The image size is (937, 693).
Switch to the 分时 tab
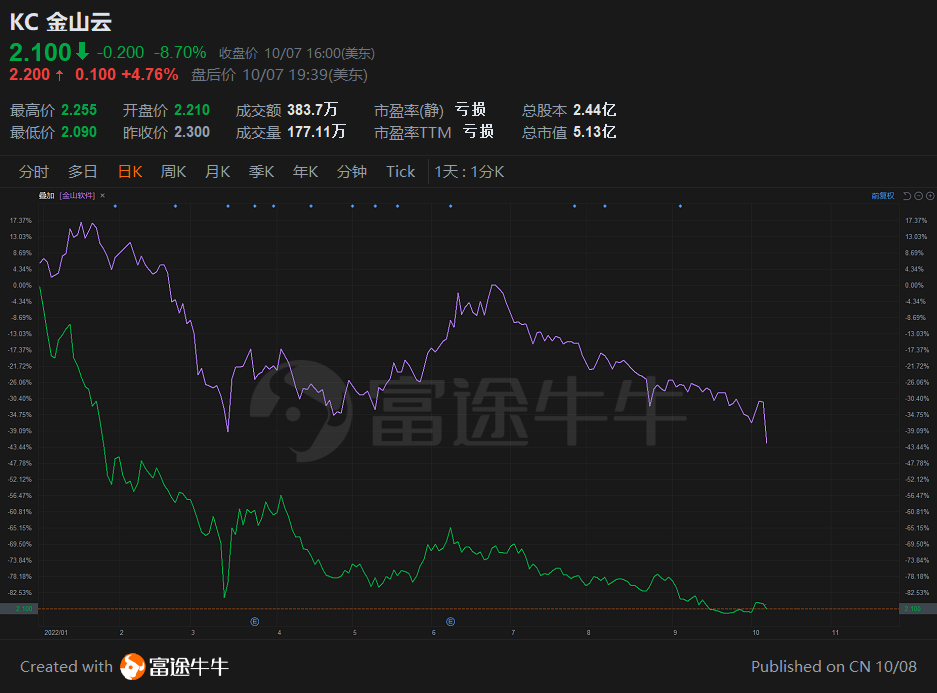point(33,172)
